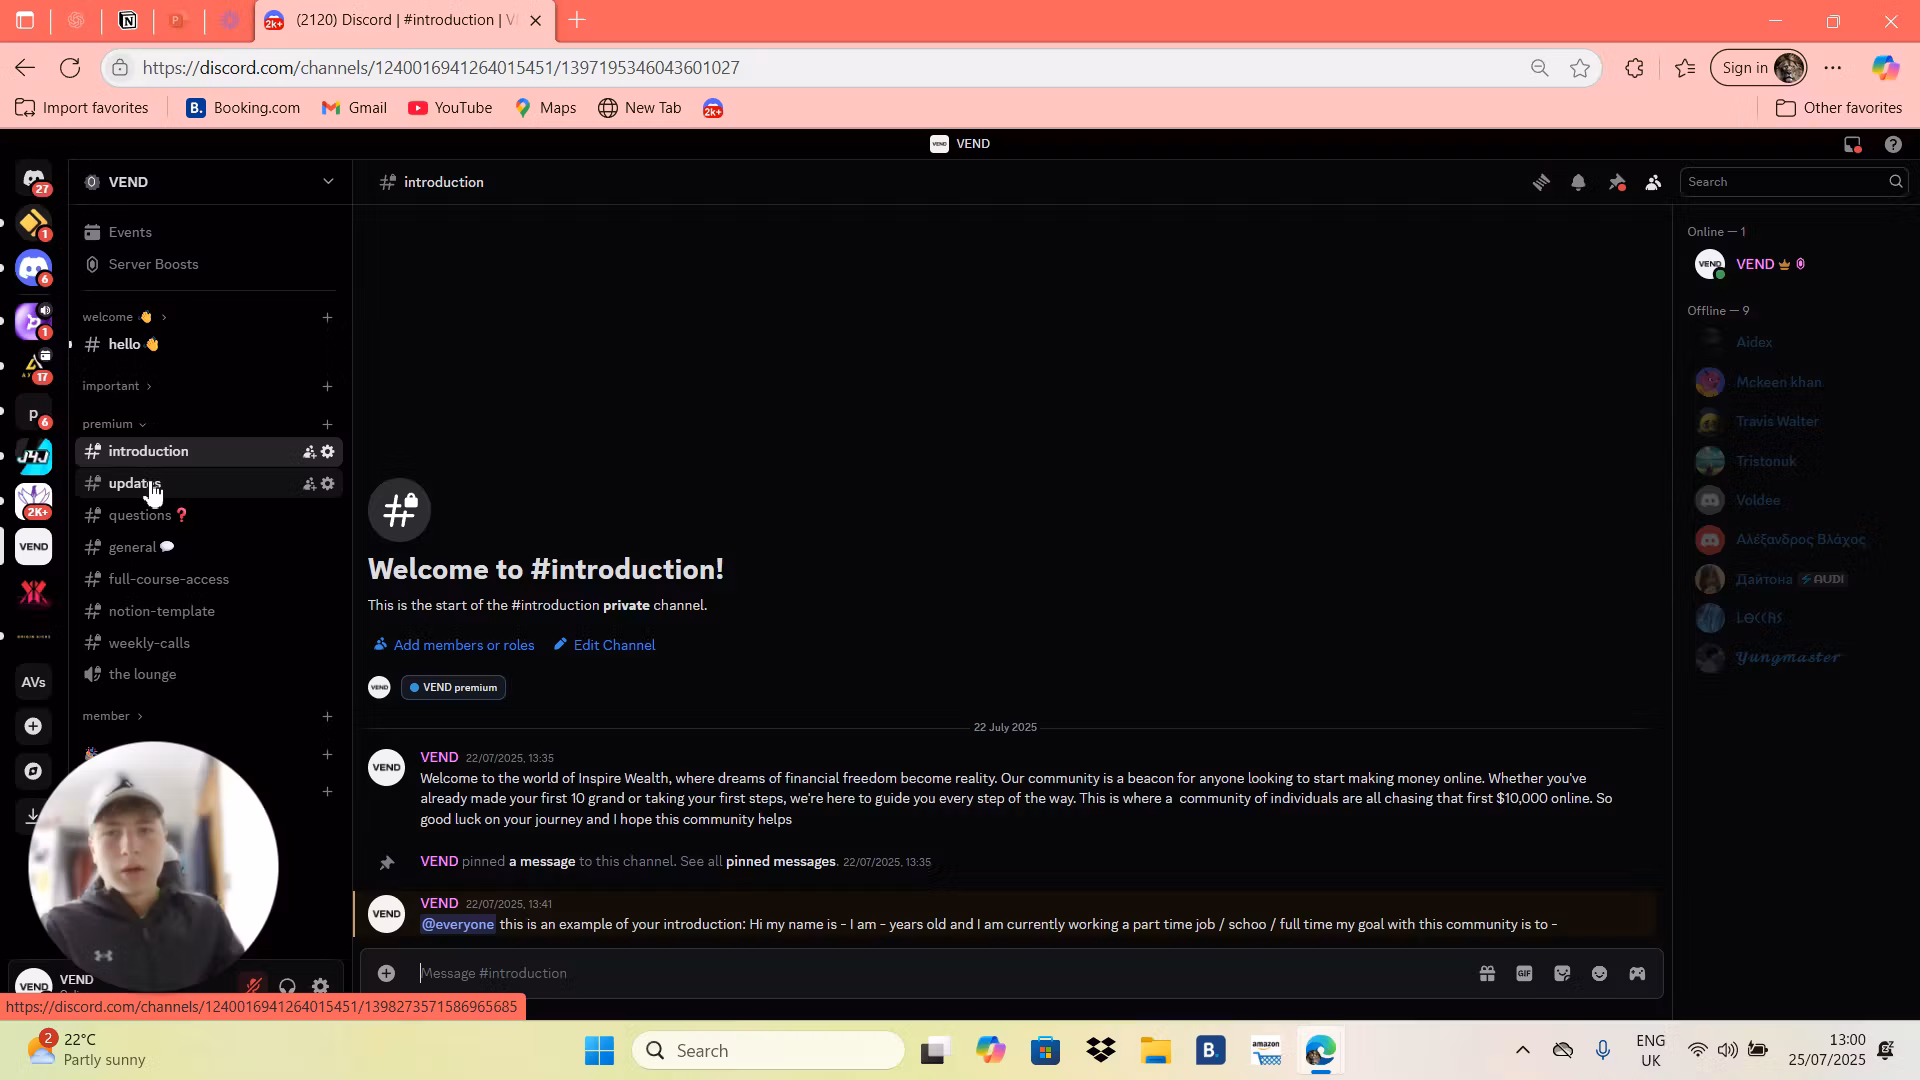
Task: Open Threads icon in channel header
Action: [1541, 182]
